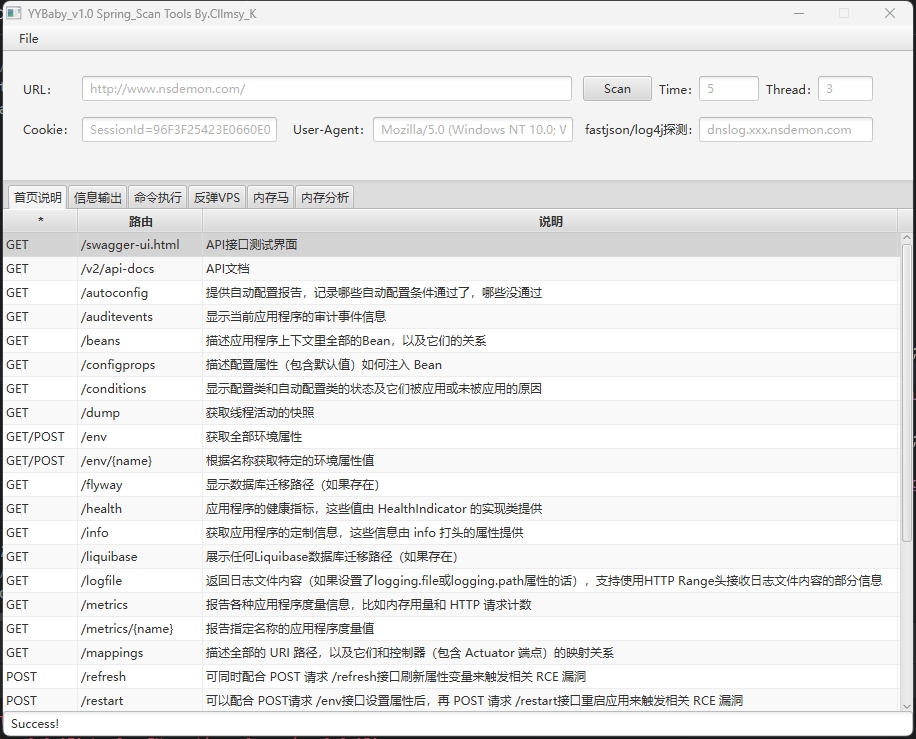Open the 命令执行 tab
The height and width of the screenshot is (739, 916).
tap(158, 198)
